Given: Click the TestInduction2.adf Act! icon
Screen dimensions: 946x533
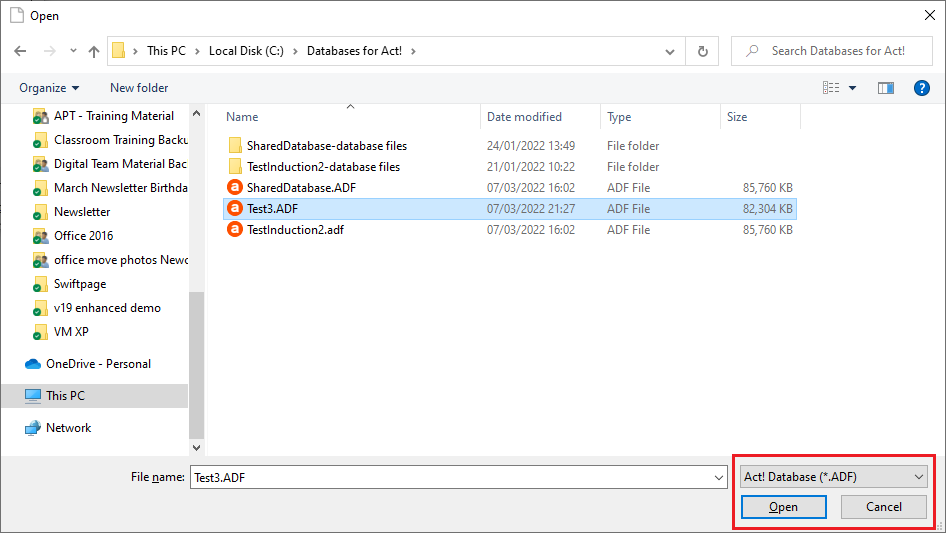Looking at the screenshot, I should pos(235,229).
